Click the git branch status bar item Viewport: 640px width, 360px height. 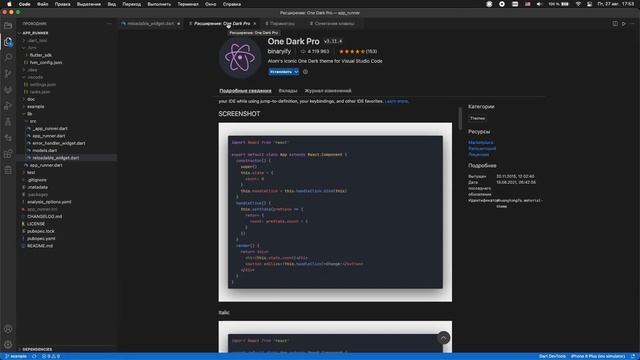pyautogui.click(x=16, y=356)
